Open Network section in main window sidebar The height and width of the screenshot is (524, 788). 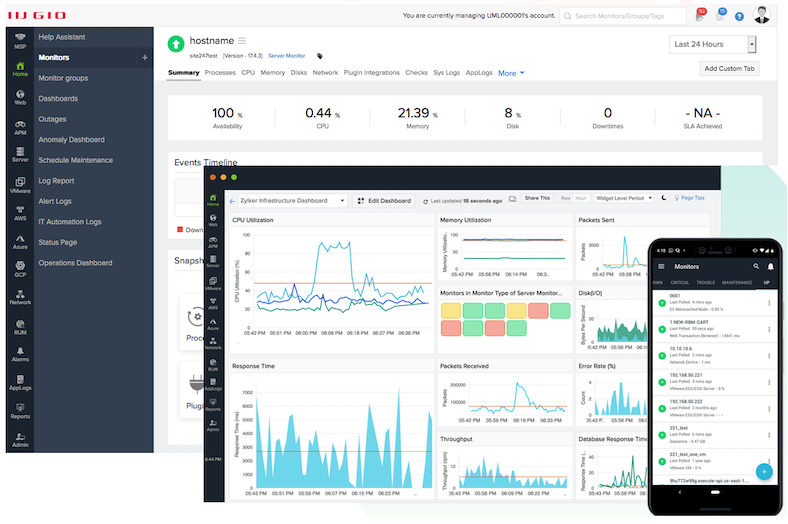[x=20, y=297]
